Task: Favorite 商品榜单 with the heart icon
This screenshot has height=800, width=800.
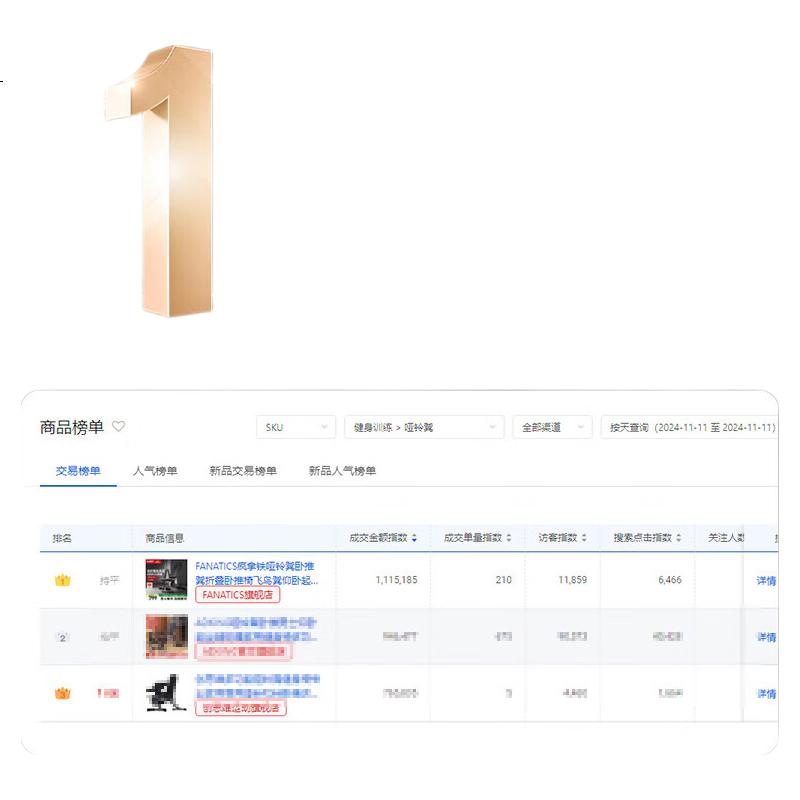Action: click(118, 426)
